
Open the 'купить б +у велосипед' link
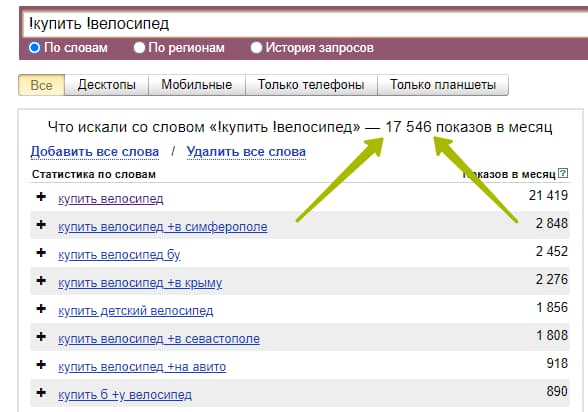point(125,395)
